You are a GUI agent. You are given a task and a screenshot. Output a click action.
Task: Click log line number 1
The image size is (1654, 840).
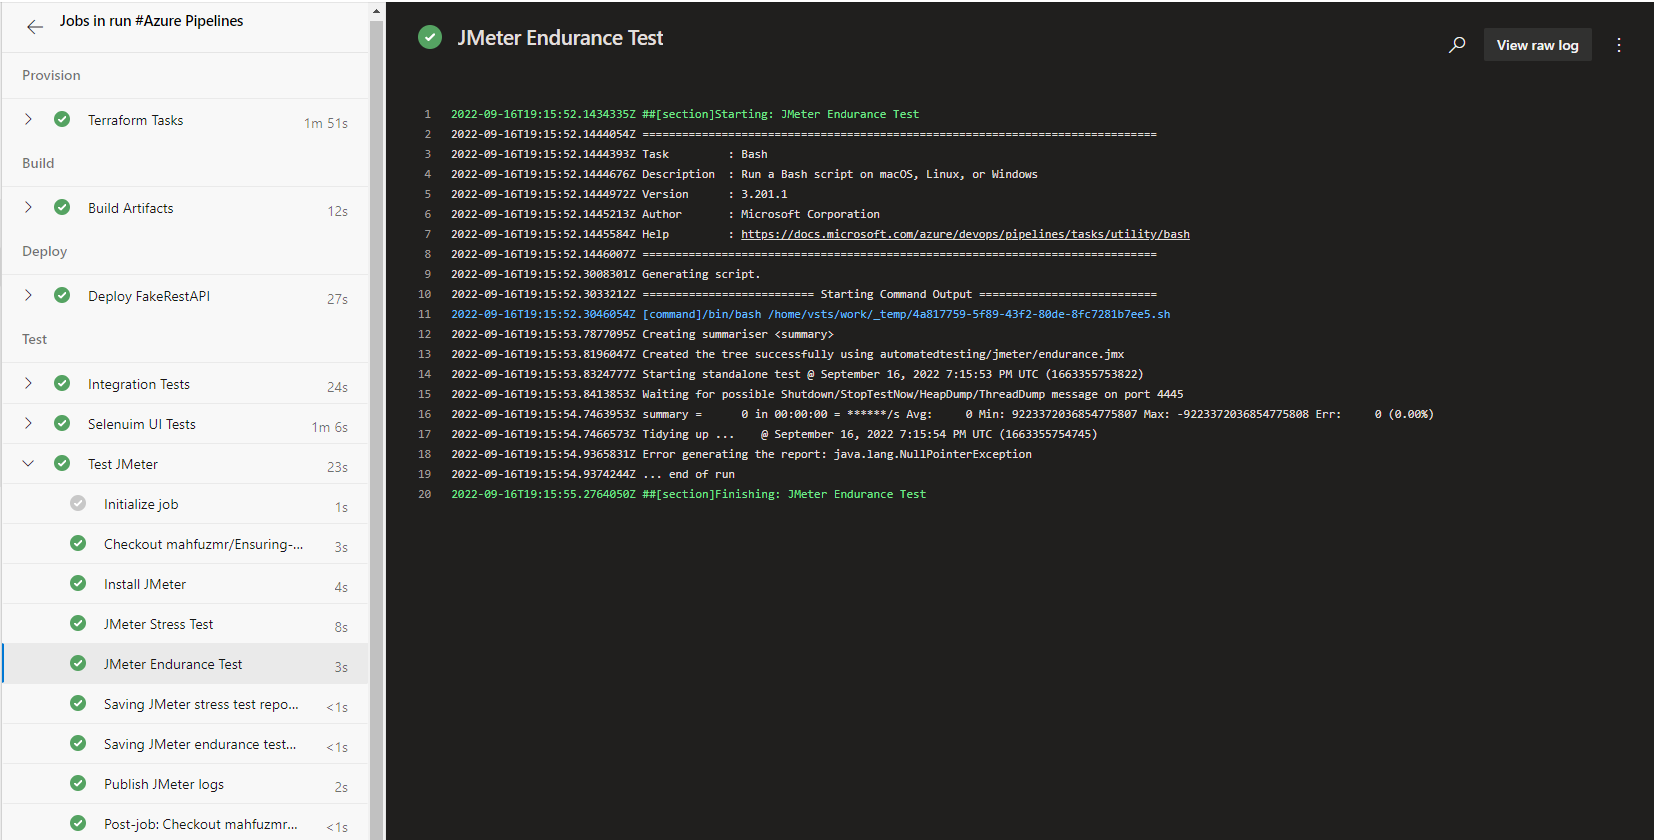(x=427, y=114)
